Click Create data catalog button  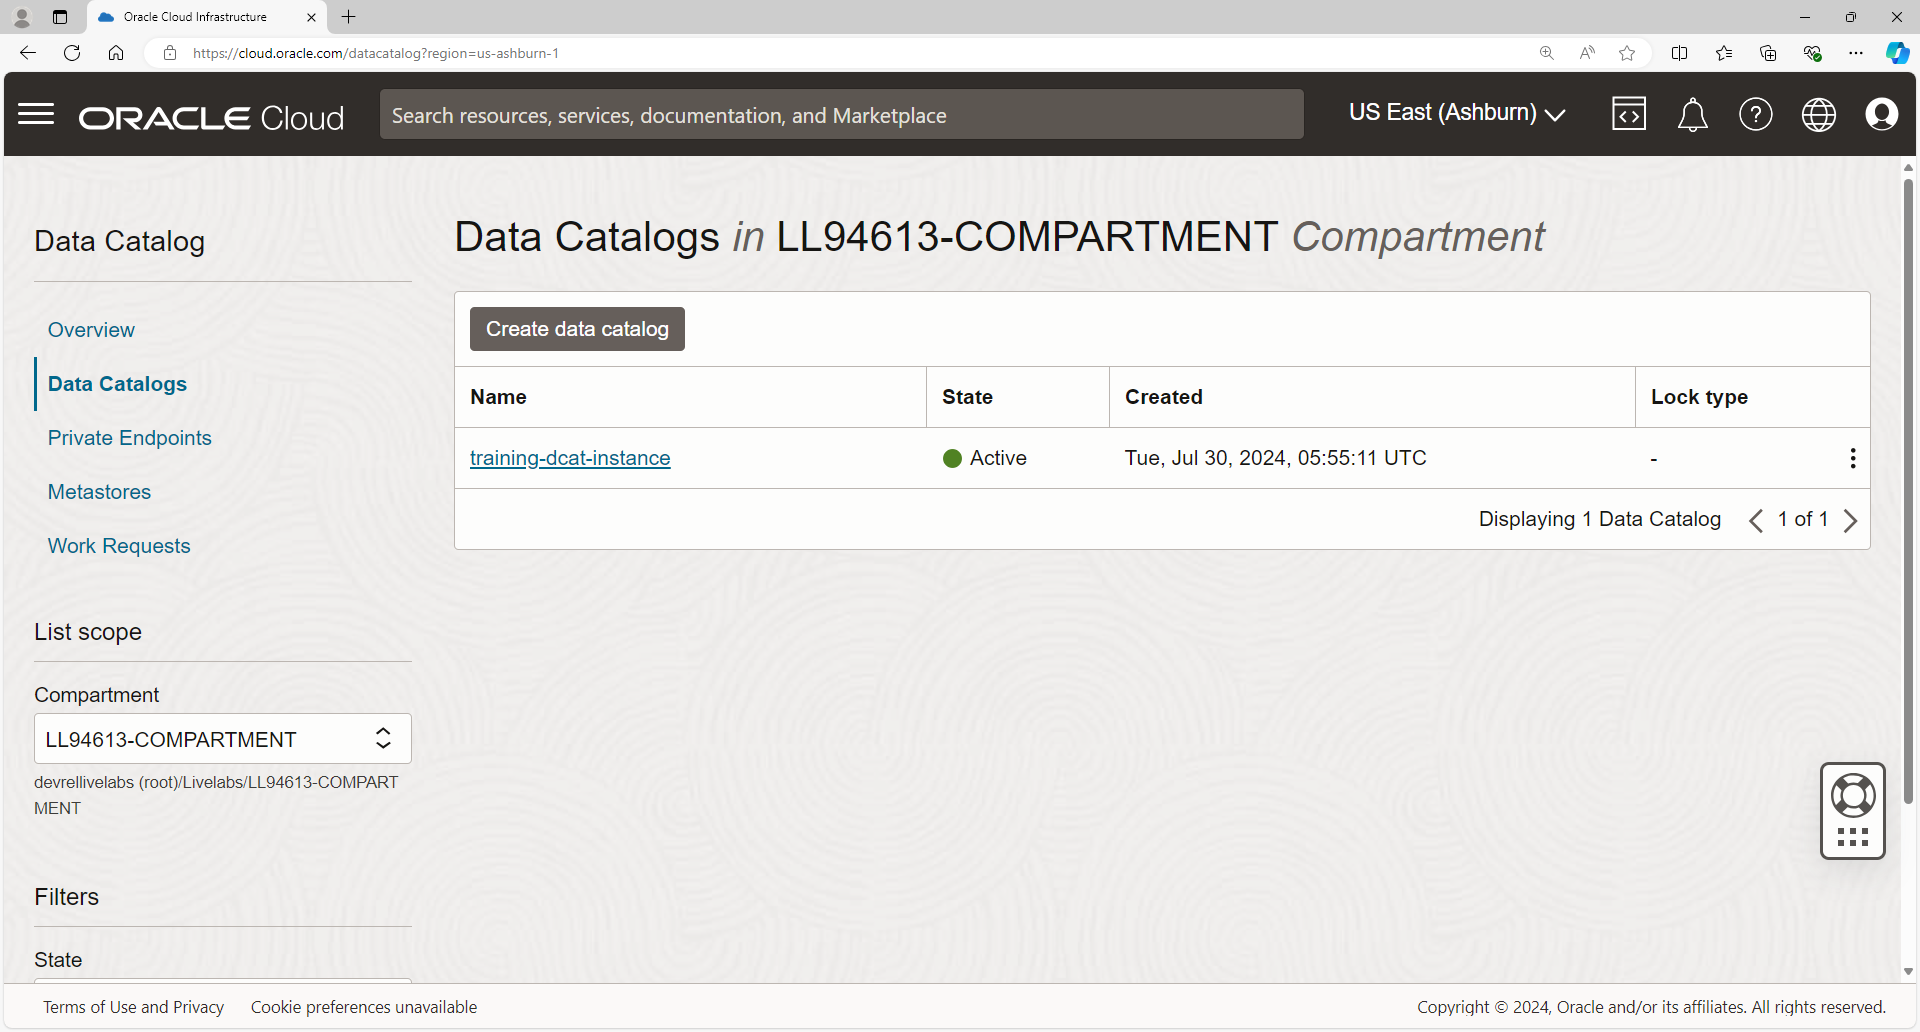tap(577, 329)
